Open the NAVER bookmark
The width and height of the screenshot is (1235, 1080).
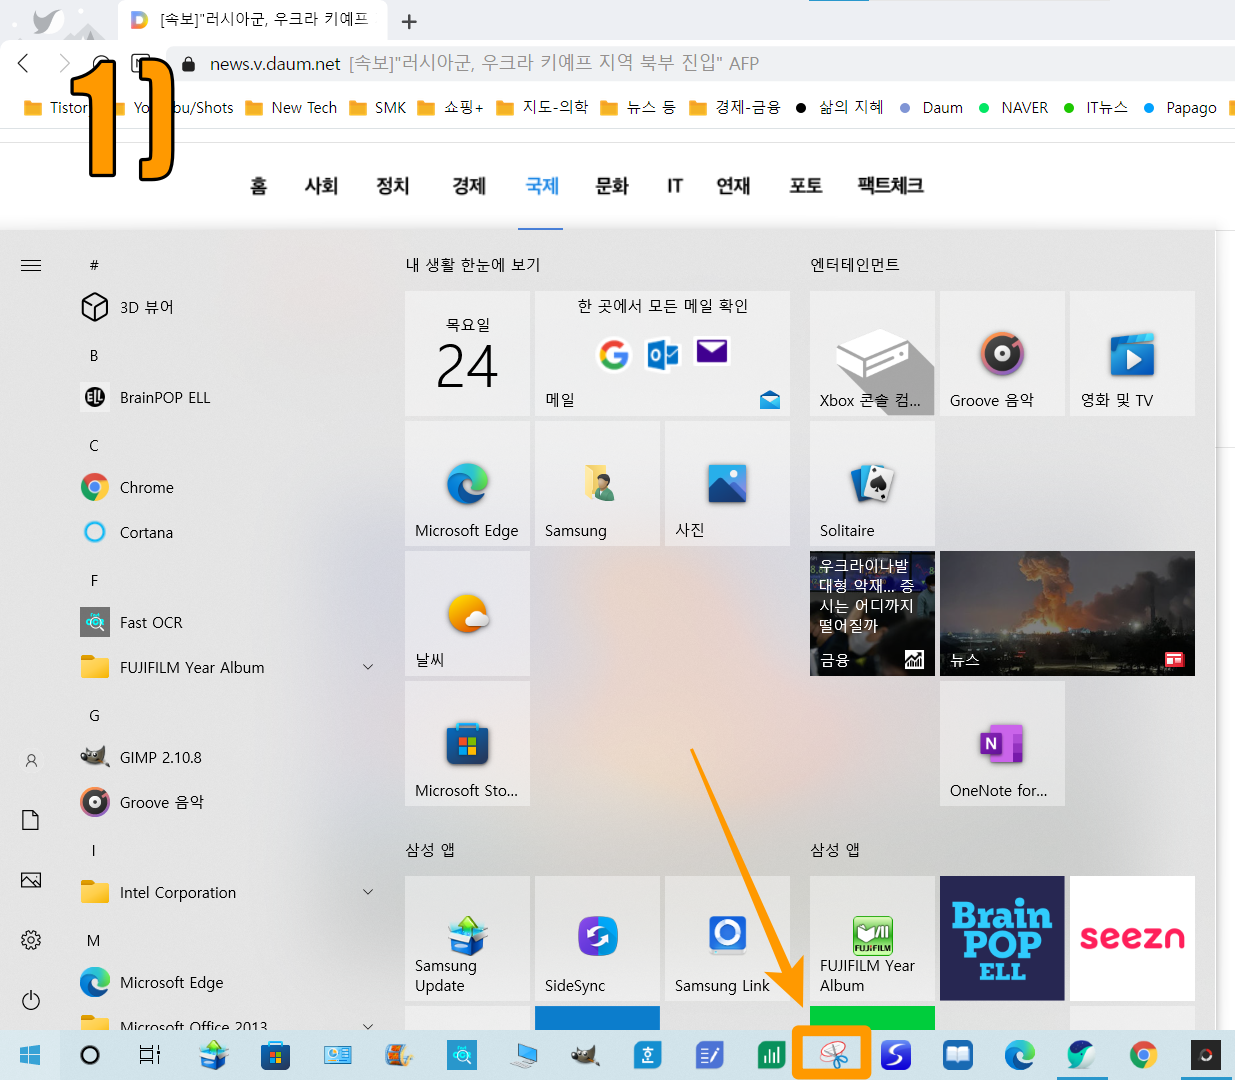point(1013,108)
